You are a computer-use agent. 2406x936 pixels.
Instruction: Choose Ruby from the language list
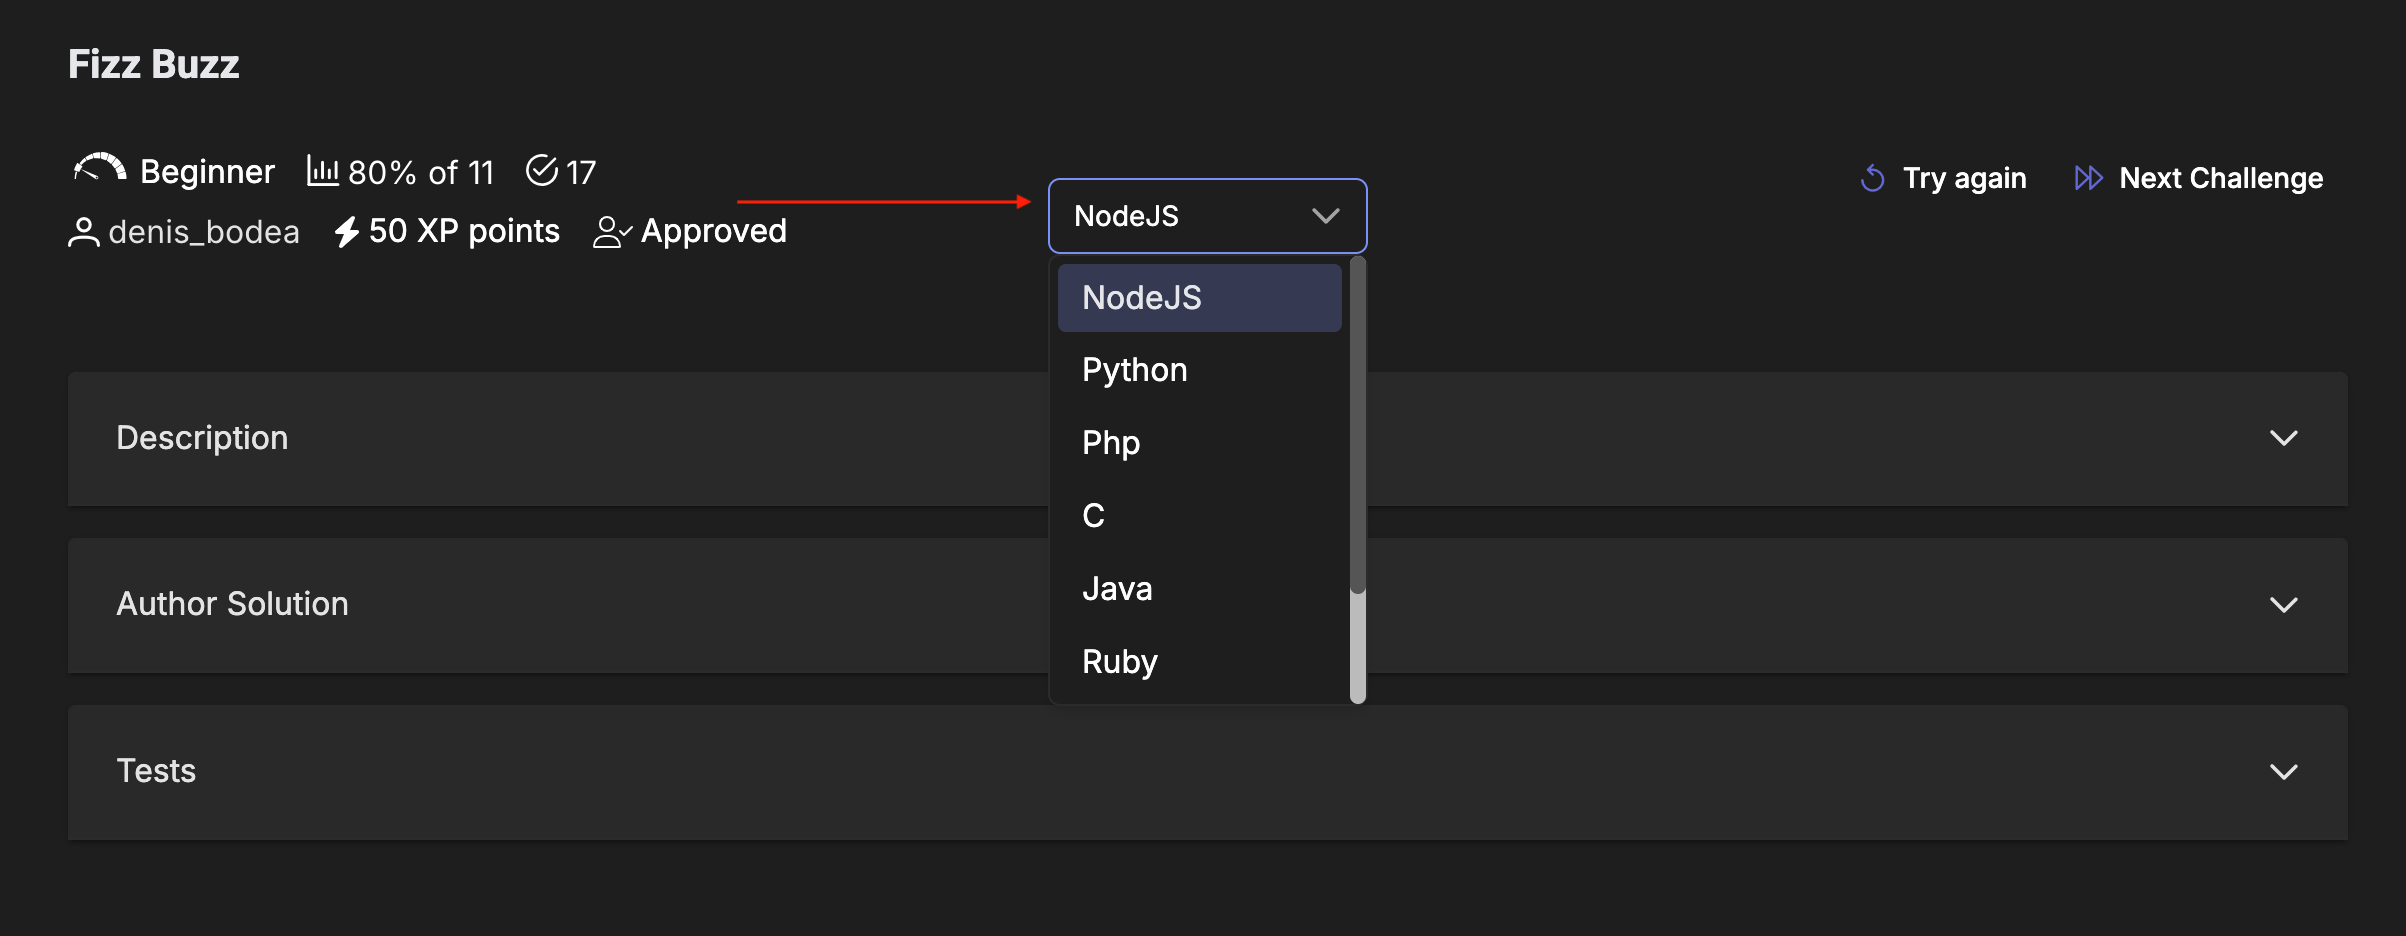coord(1119,662)
